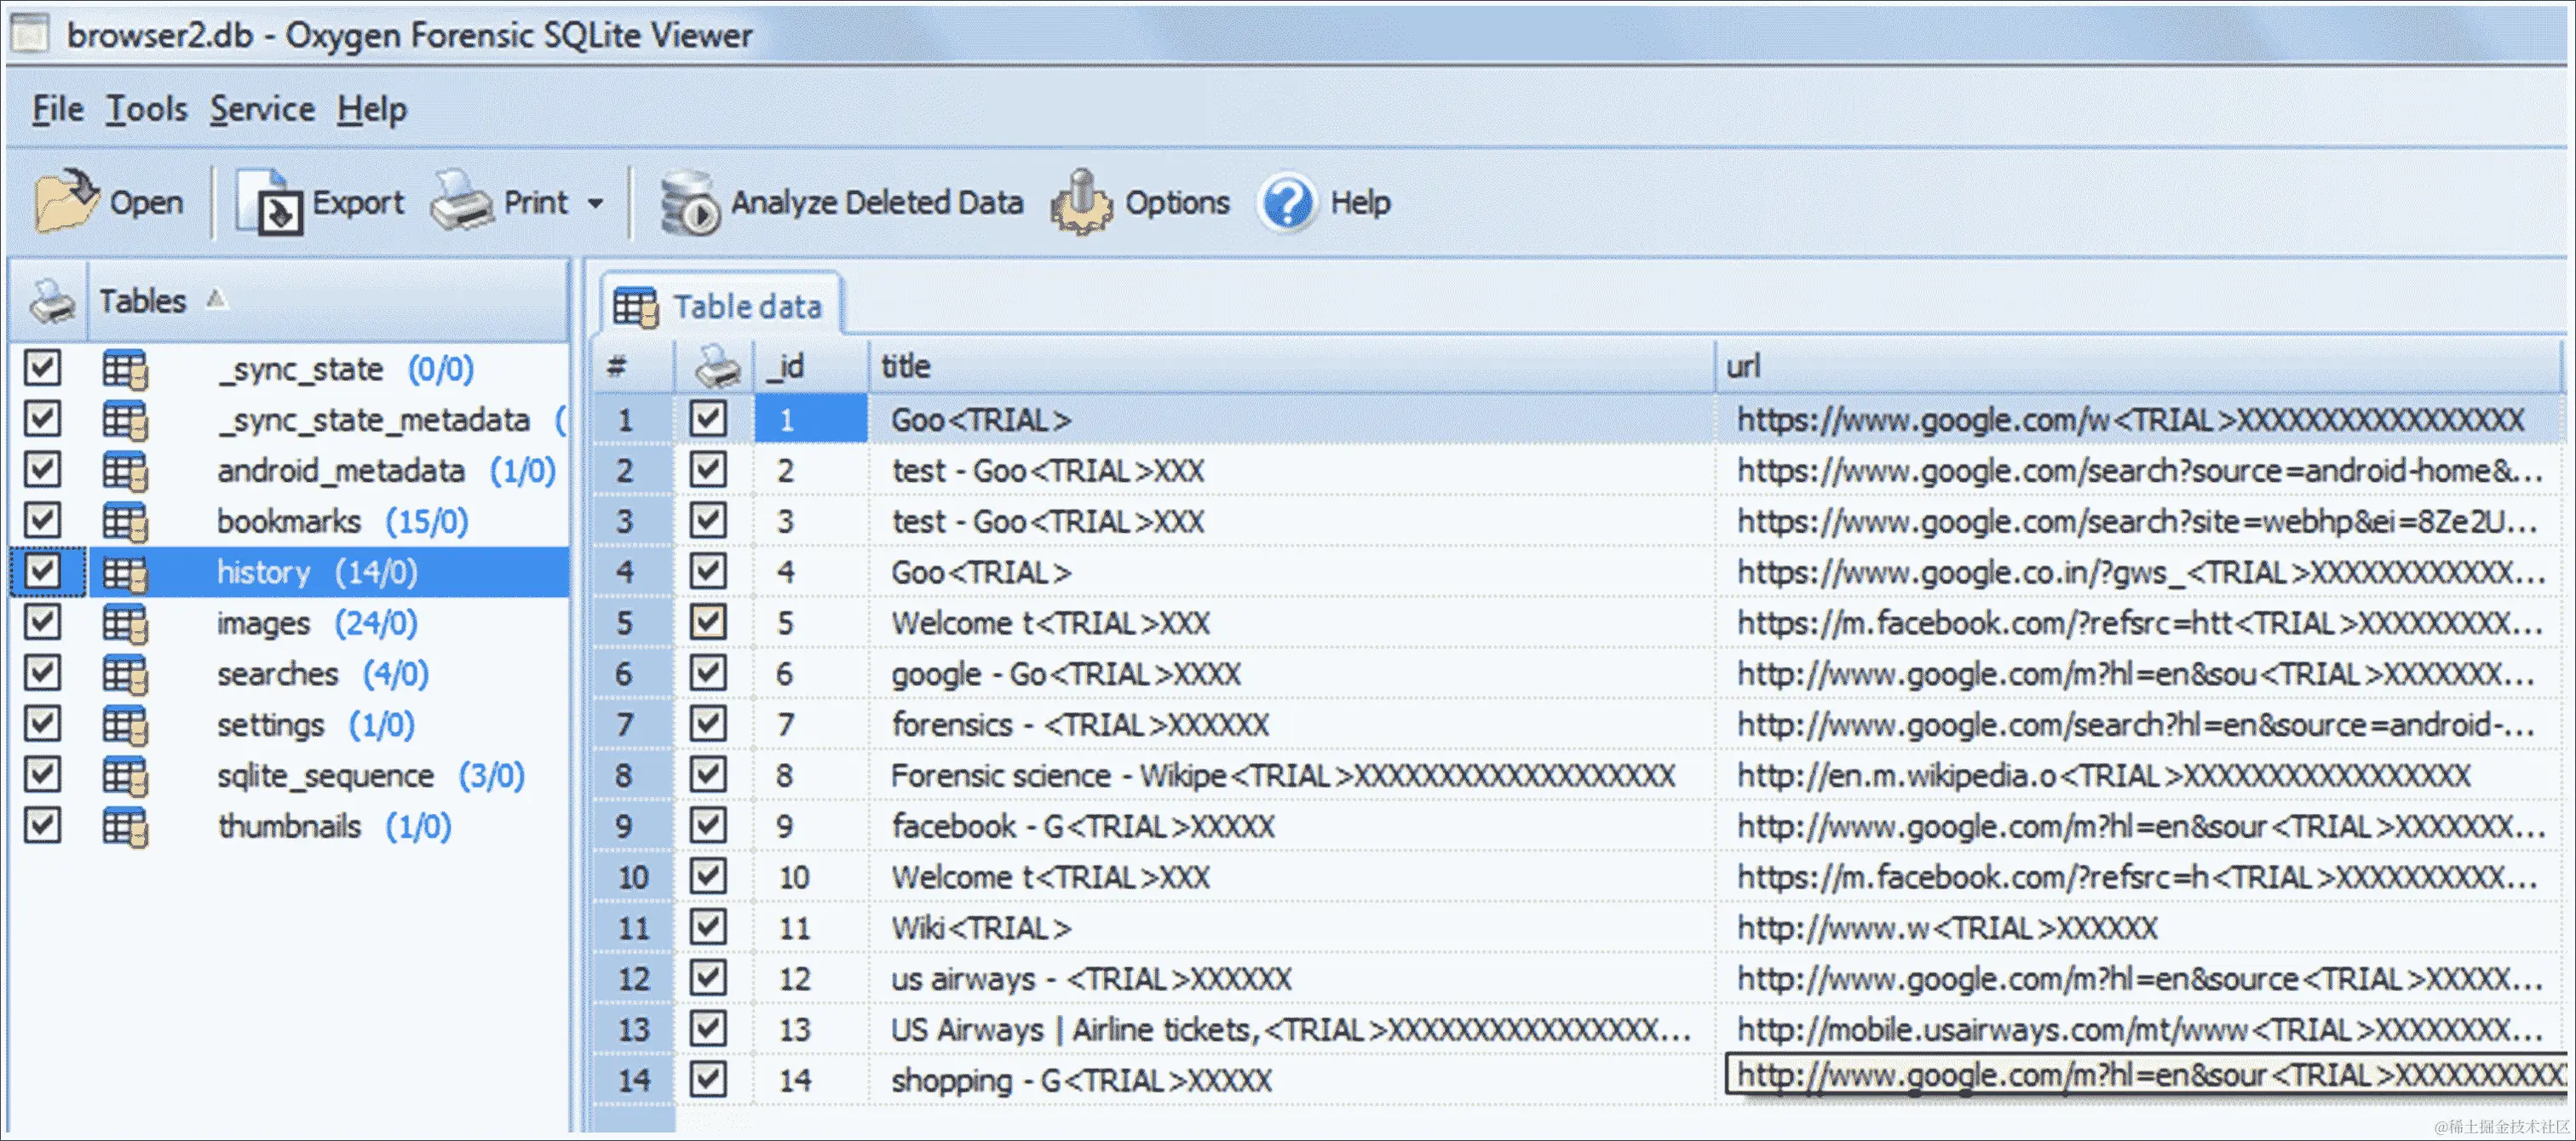This screenshot has height=1141, width=2576.
Task: Click printer icon in Tables header
Action: (x=51, y=301)
